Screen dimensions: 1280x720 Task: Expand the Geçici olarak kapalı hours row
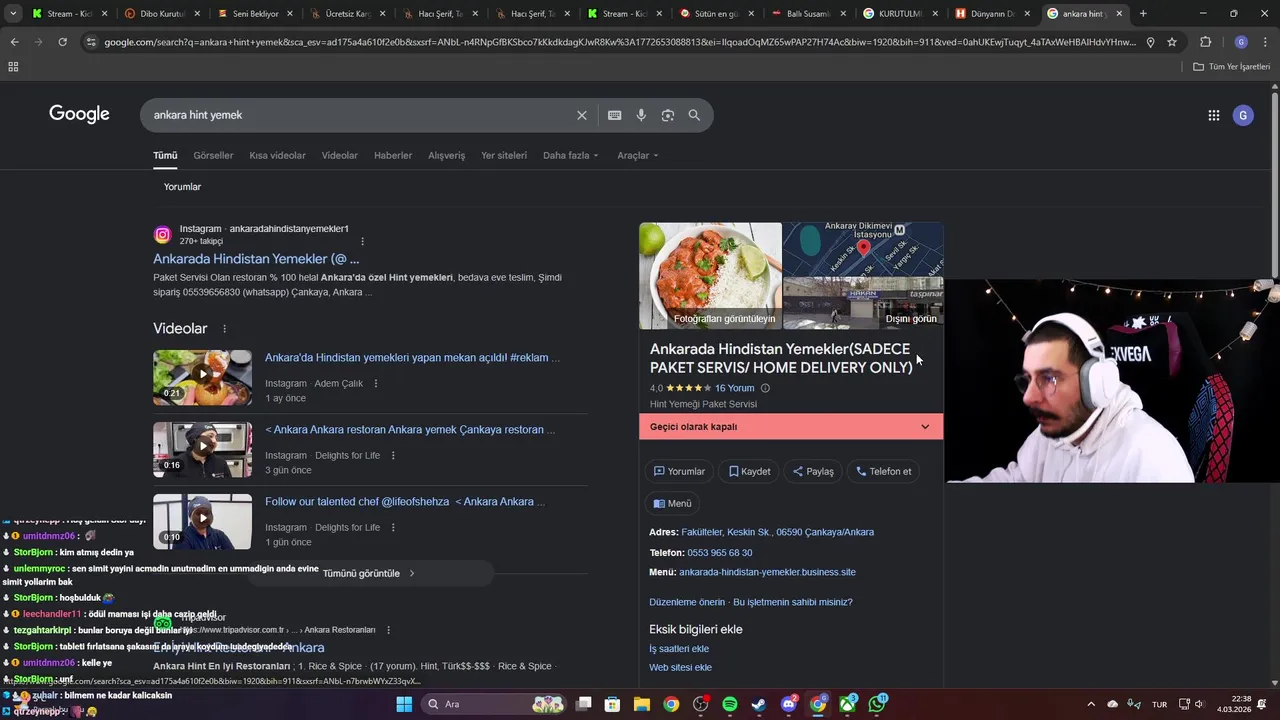coord(791,427)
